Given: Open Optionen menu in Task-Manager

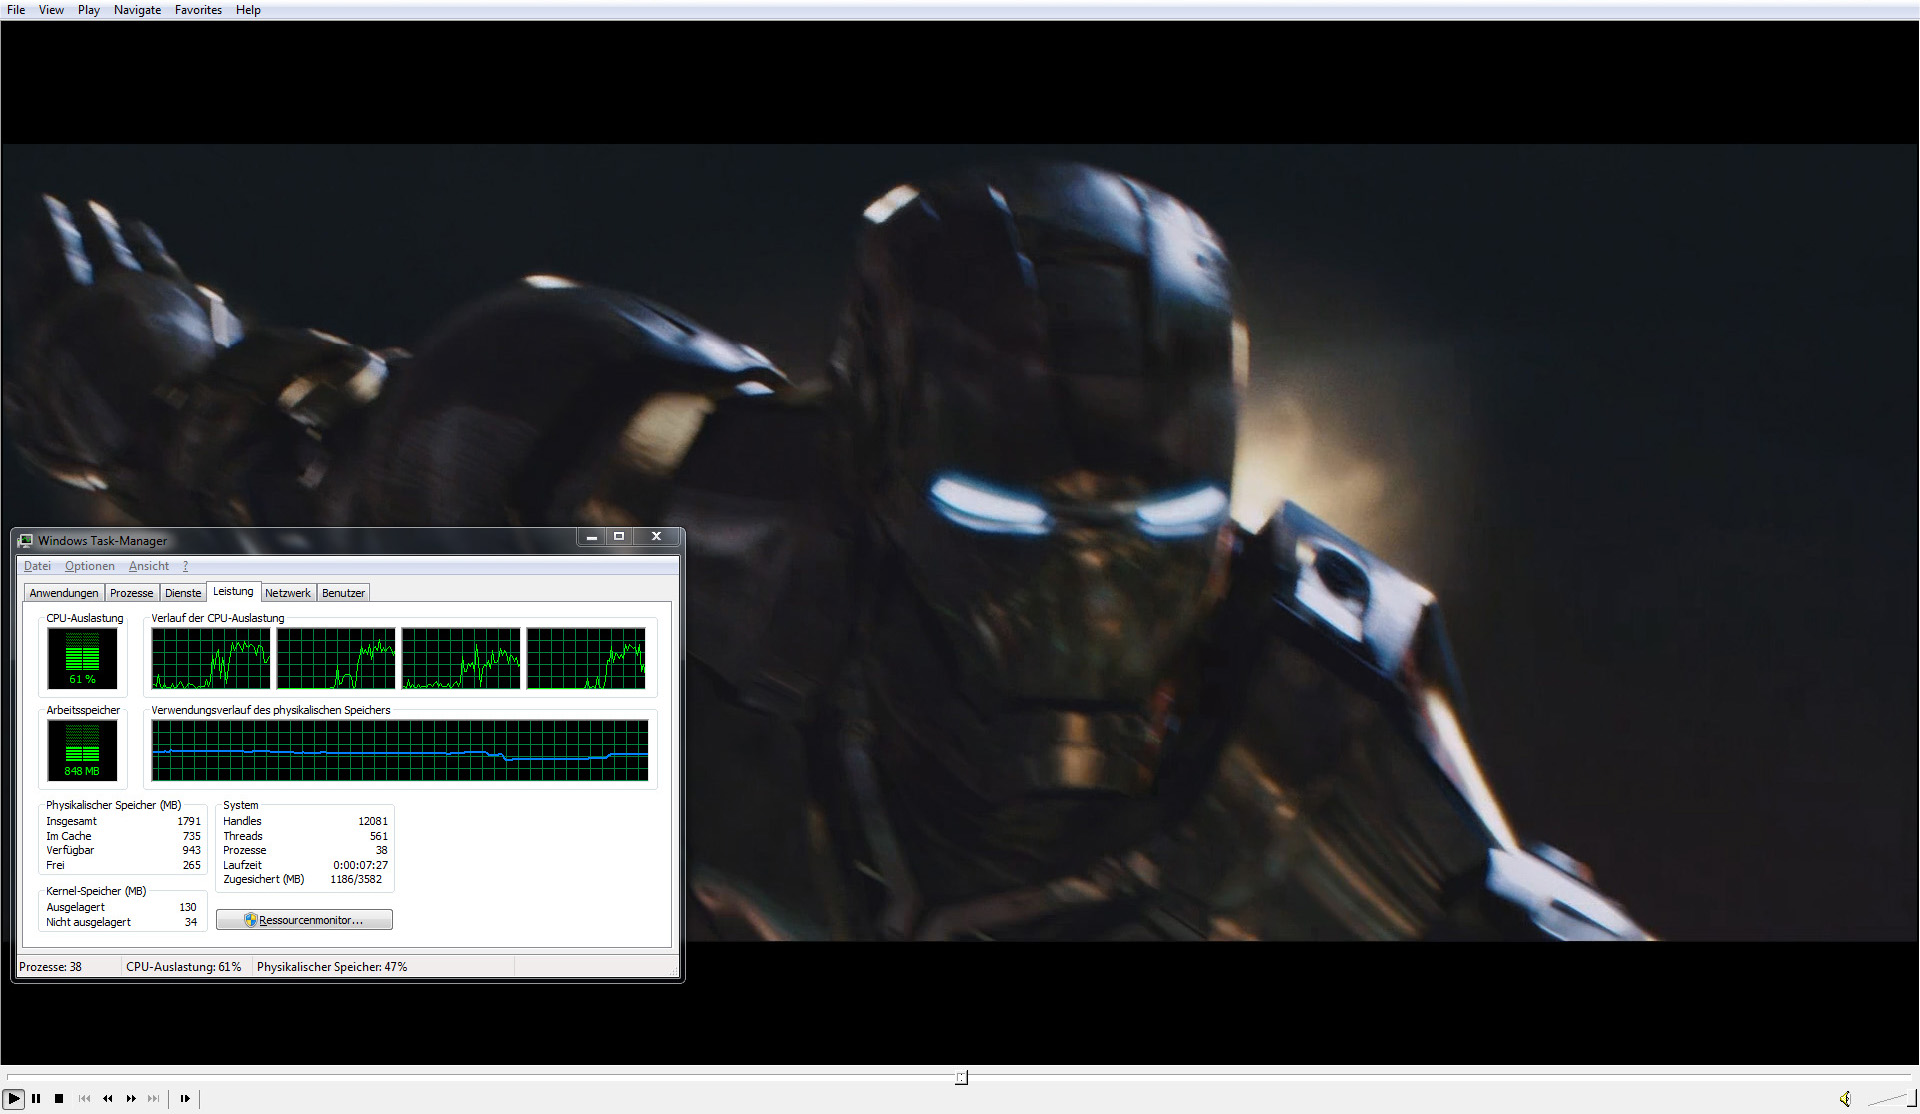Looking at the screenshot, I should (90, 566).
